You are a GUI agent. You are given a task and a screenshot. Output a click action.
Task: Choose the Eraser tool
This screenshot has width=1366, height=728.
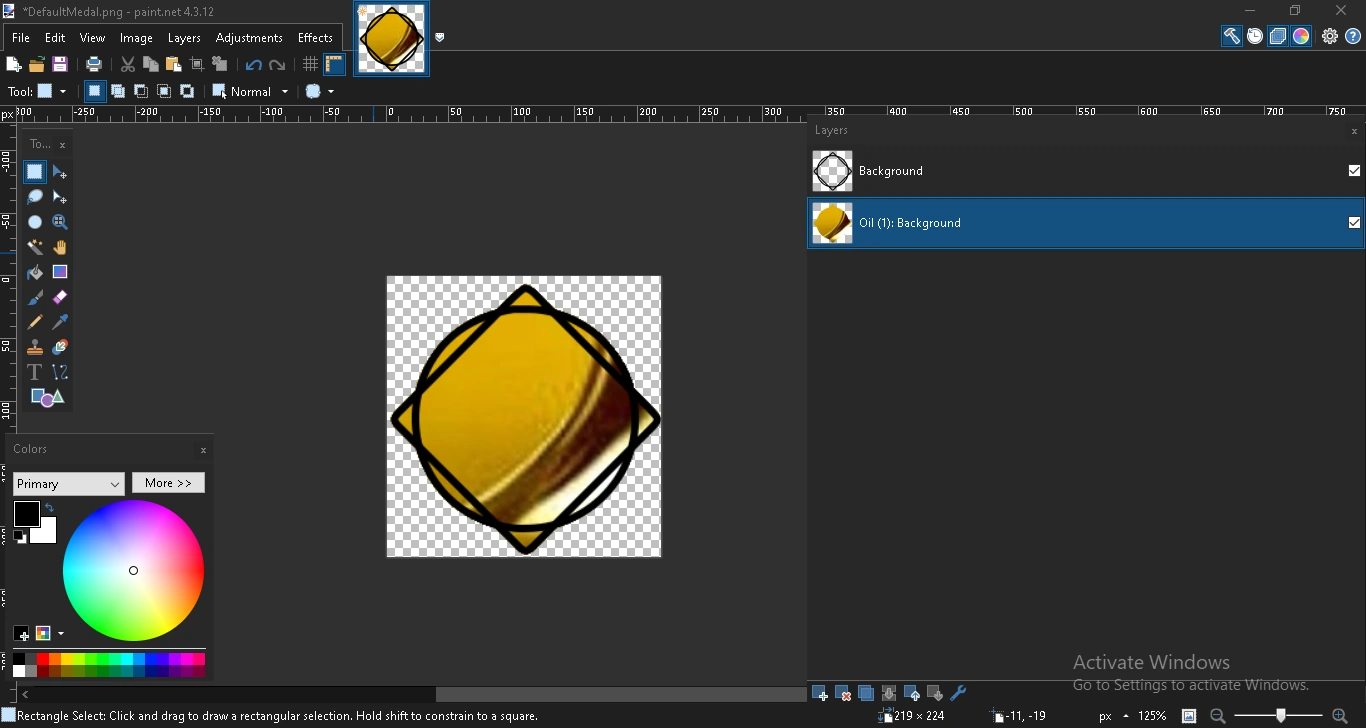(x=60, y=297)
